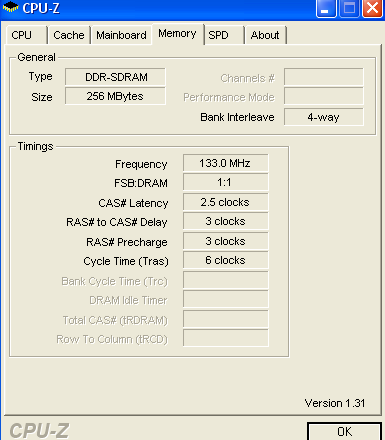Open the Cache tab
Viewport: 385px width, 440px height.
(x=69, y=35)
